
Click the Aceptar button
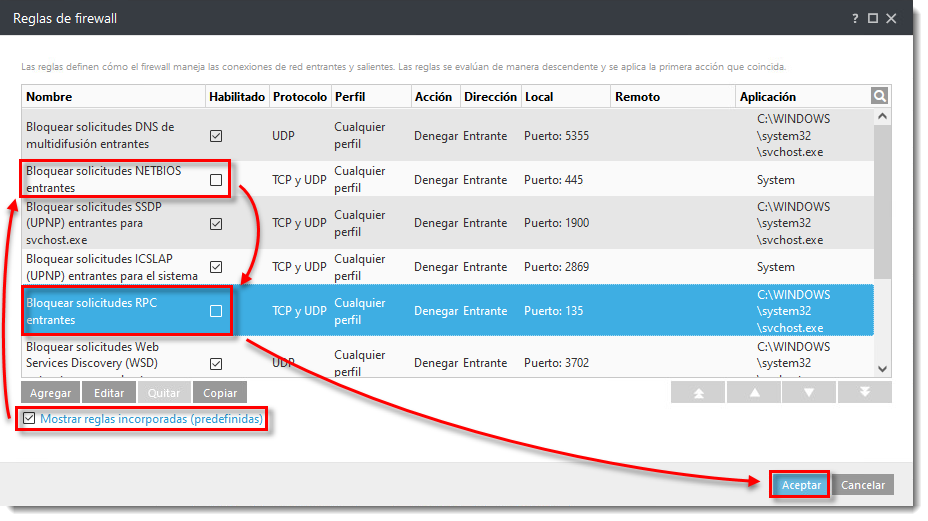801,485
